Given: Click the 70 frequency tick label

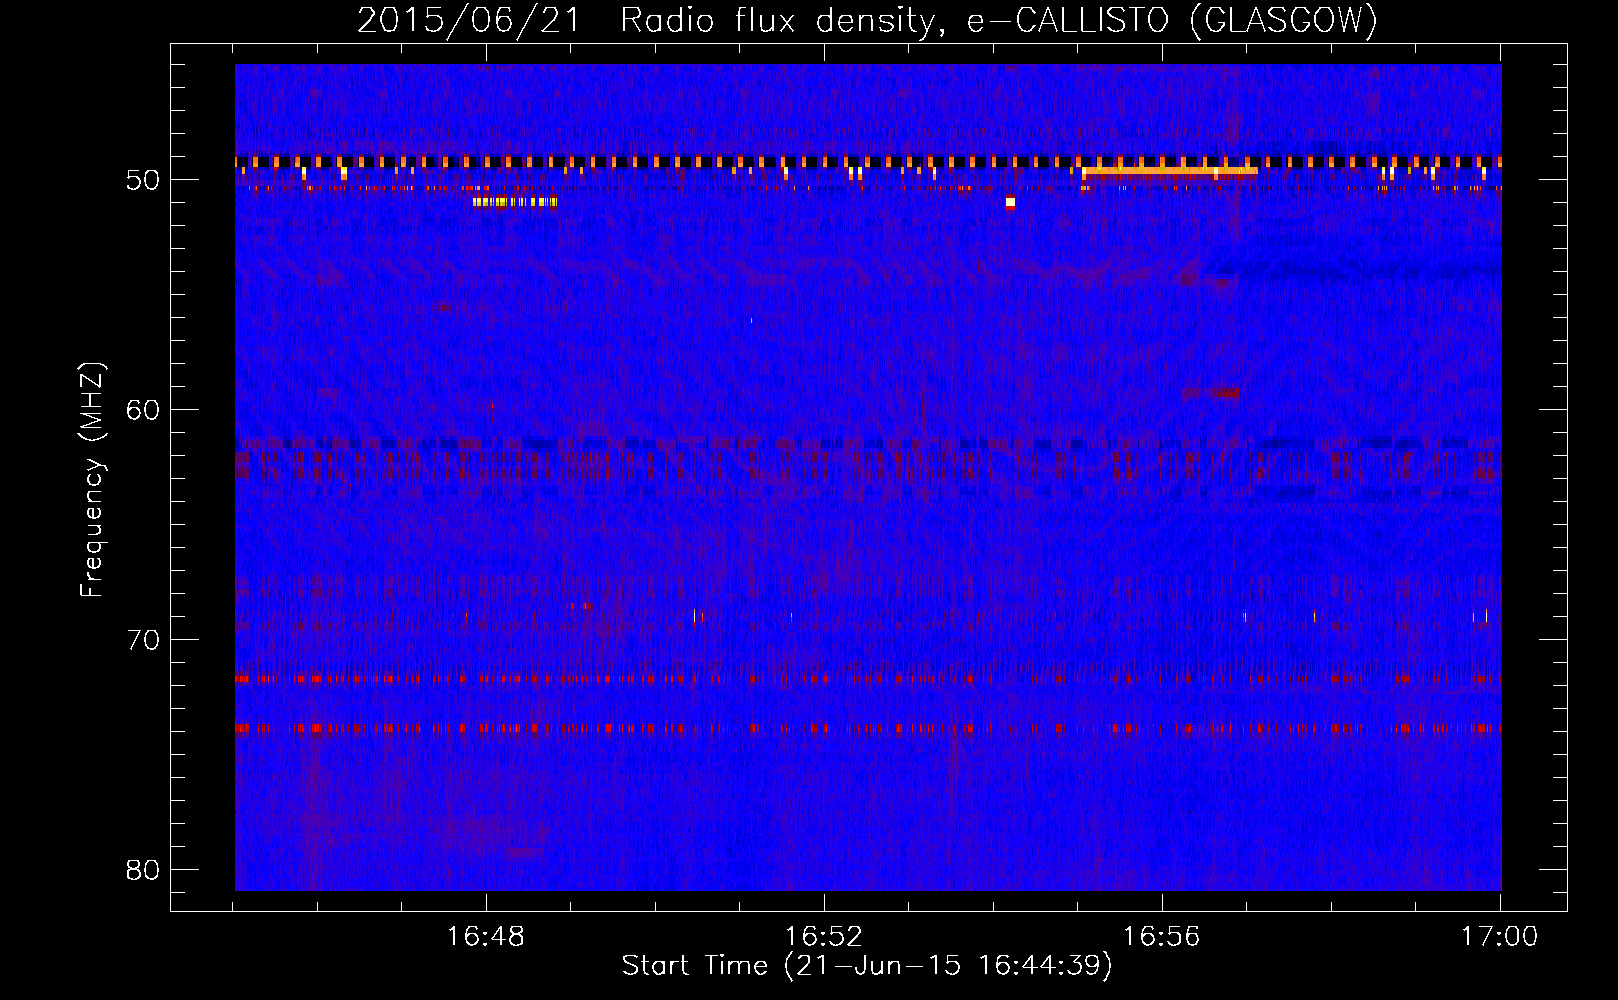Looking at the screenshot, I should [x=143, y=640].
